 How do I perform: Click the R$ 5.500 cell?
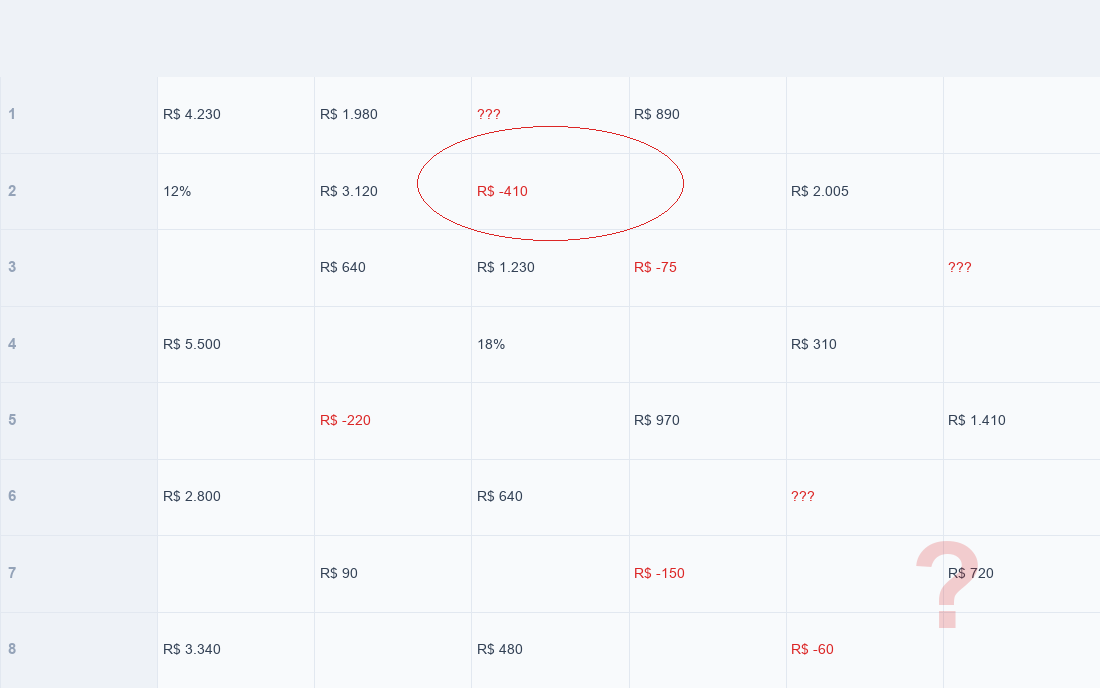tap(236, 344)
